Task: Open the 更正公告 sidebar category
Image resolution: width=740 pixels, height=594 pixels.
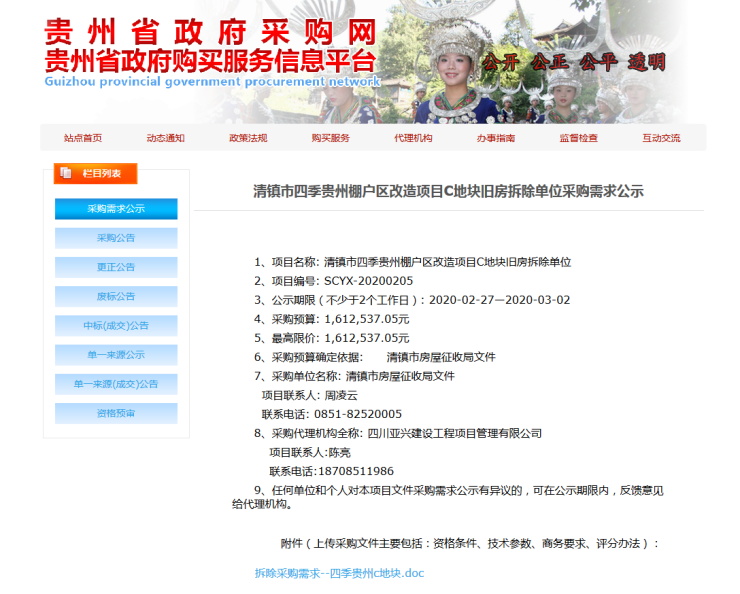Action: (x=116, y=268)
